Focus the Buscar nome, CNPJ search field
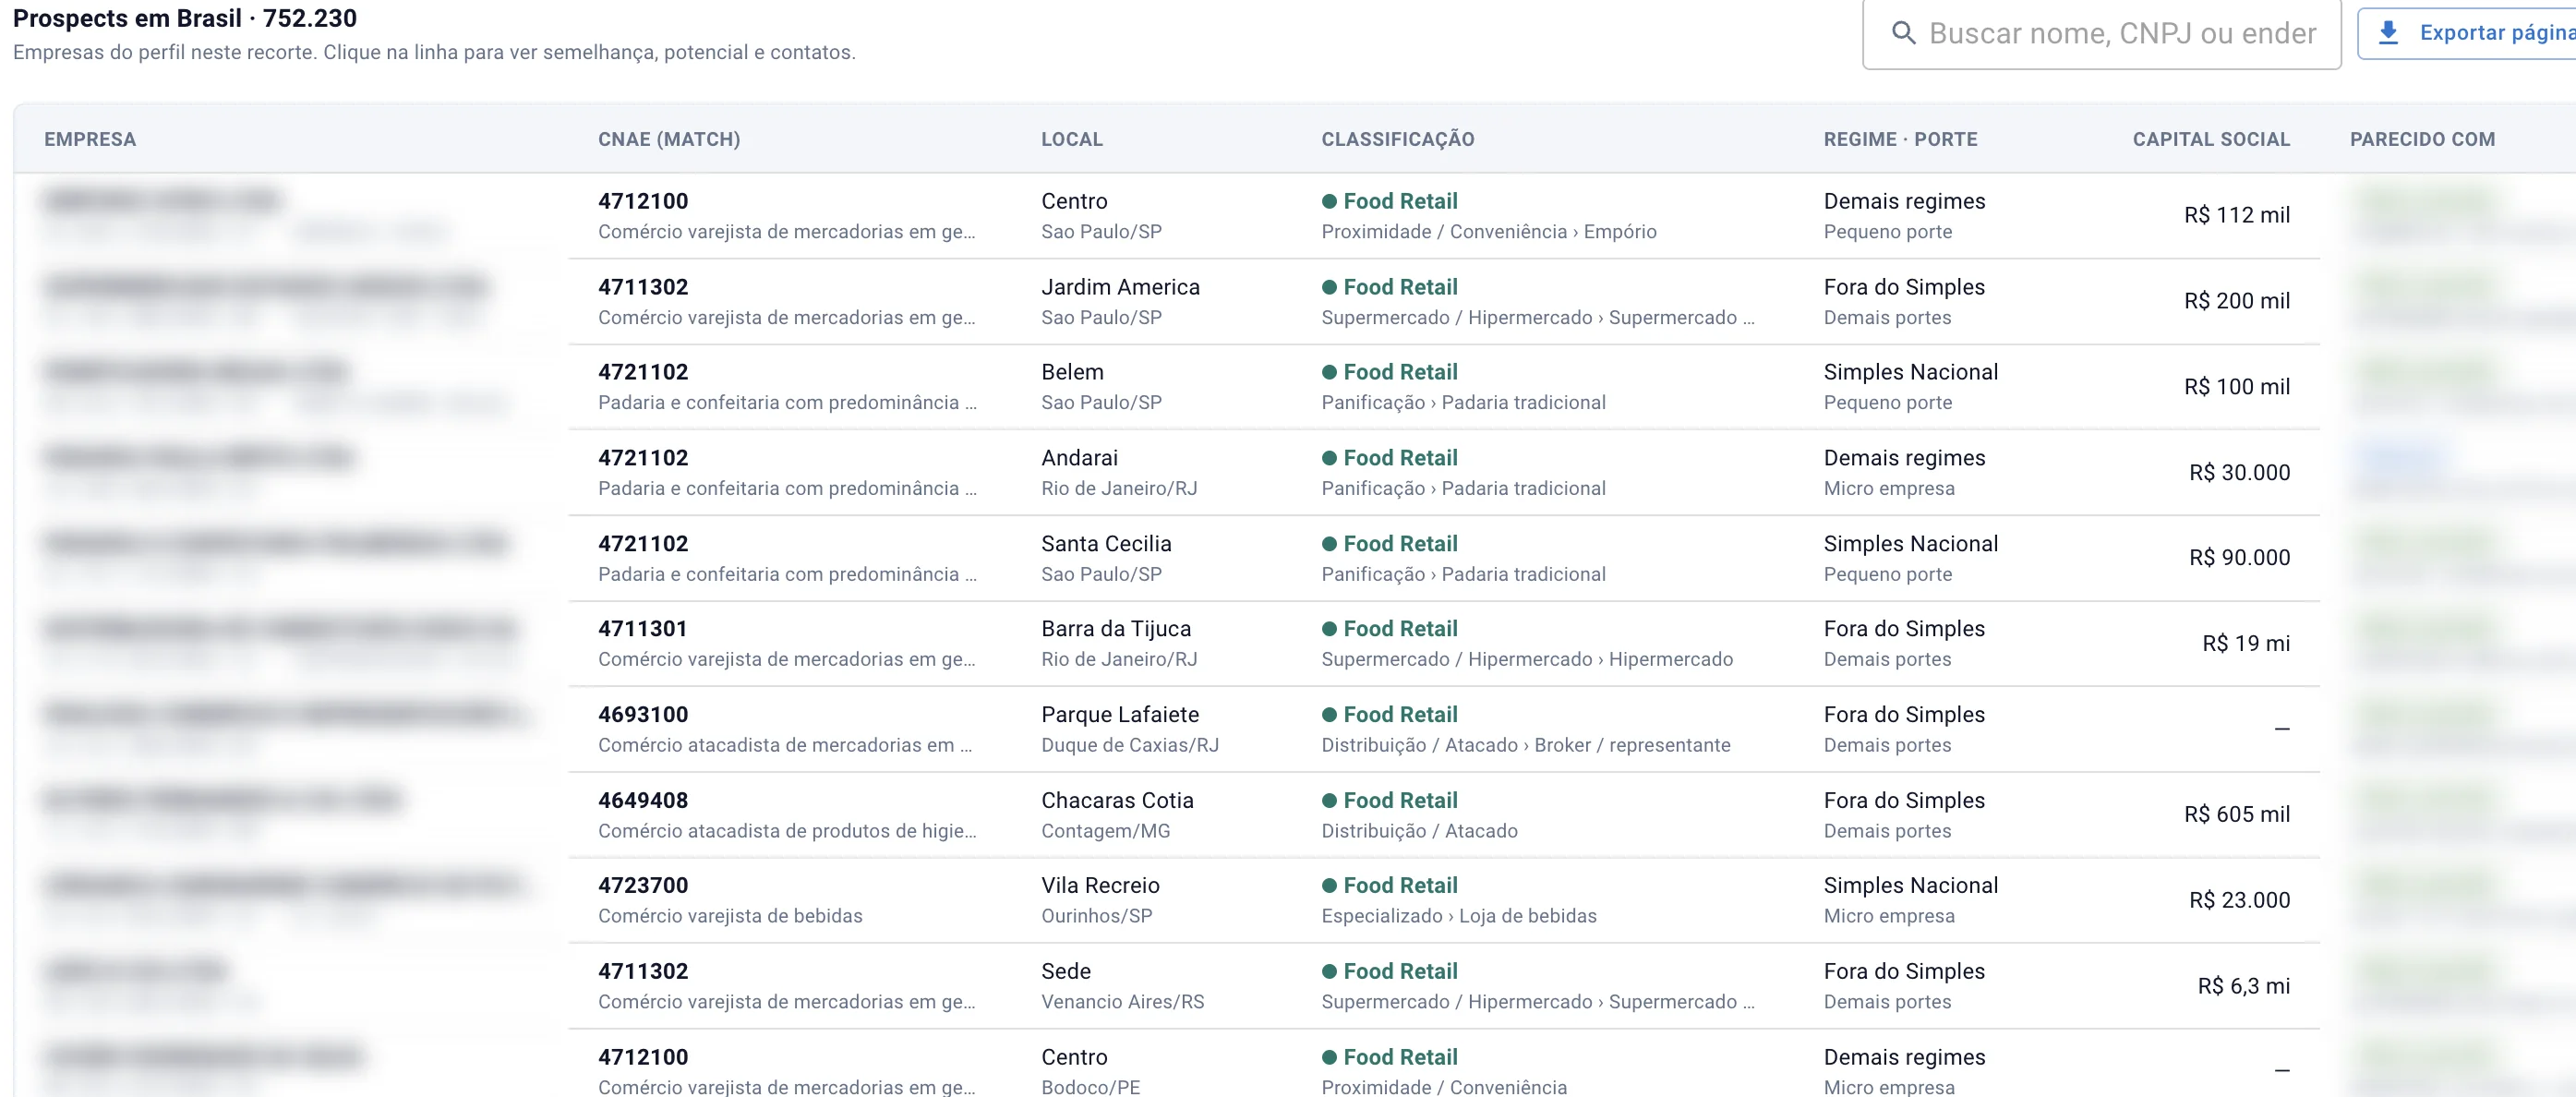Viewport: 2576px width, 1097px height. coord(2101,34)
